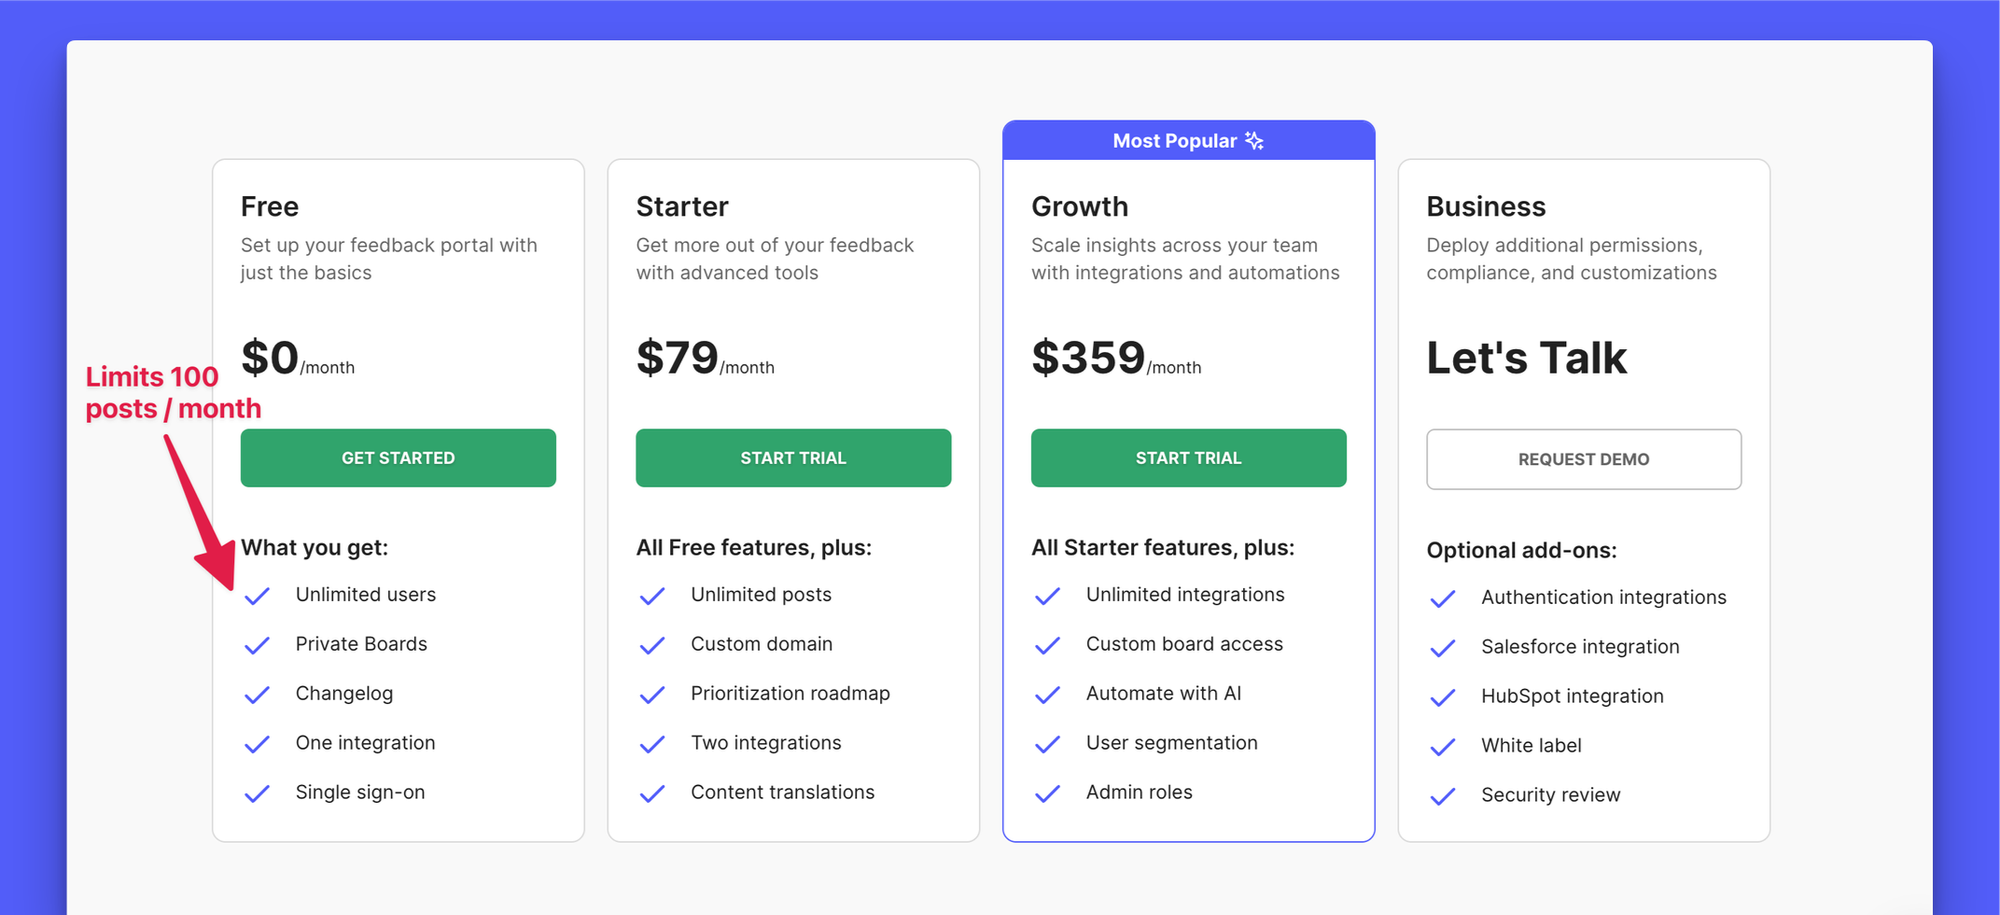The height and width of the screenshot is (915, 2000).
Task: Click Request Demo for the Business plan
Action: 1583,459
